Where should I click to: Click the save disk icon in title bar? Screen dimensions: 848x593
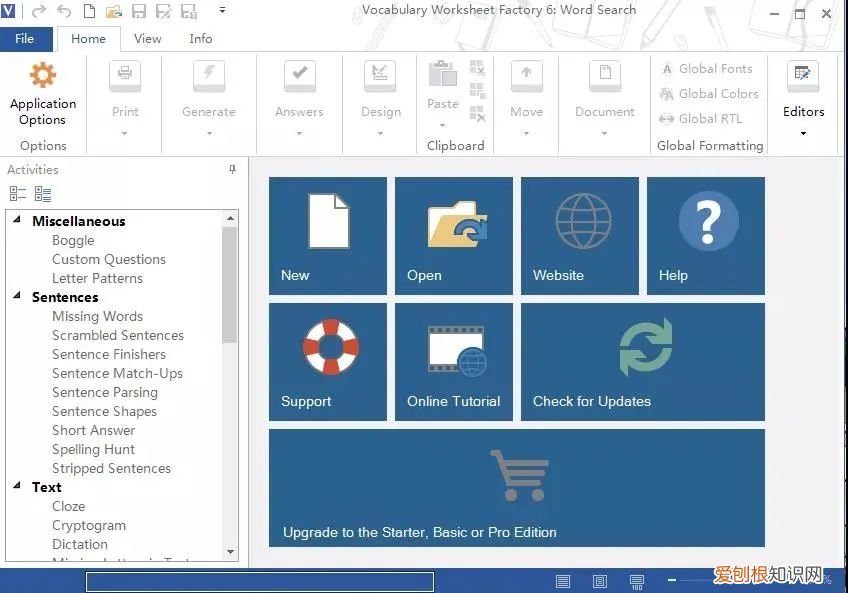tap(139, 11)
